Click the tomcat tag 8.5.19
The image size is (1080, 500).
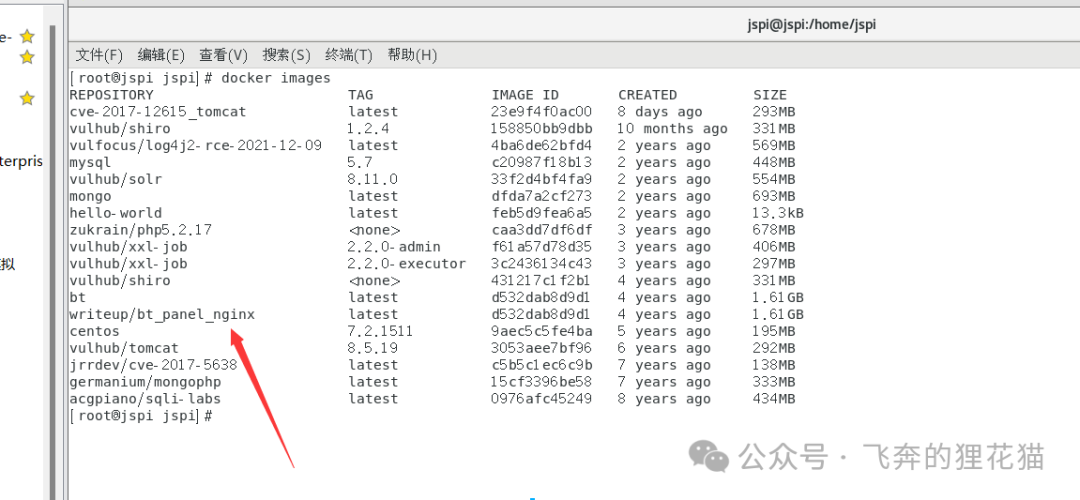373,348
